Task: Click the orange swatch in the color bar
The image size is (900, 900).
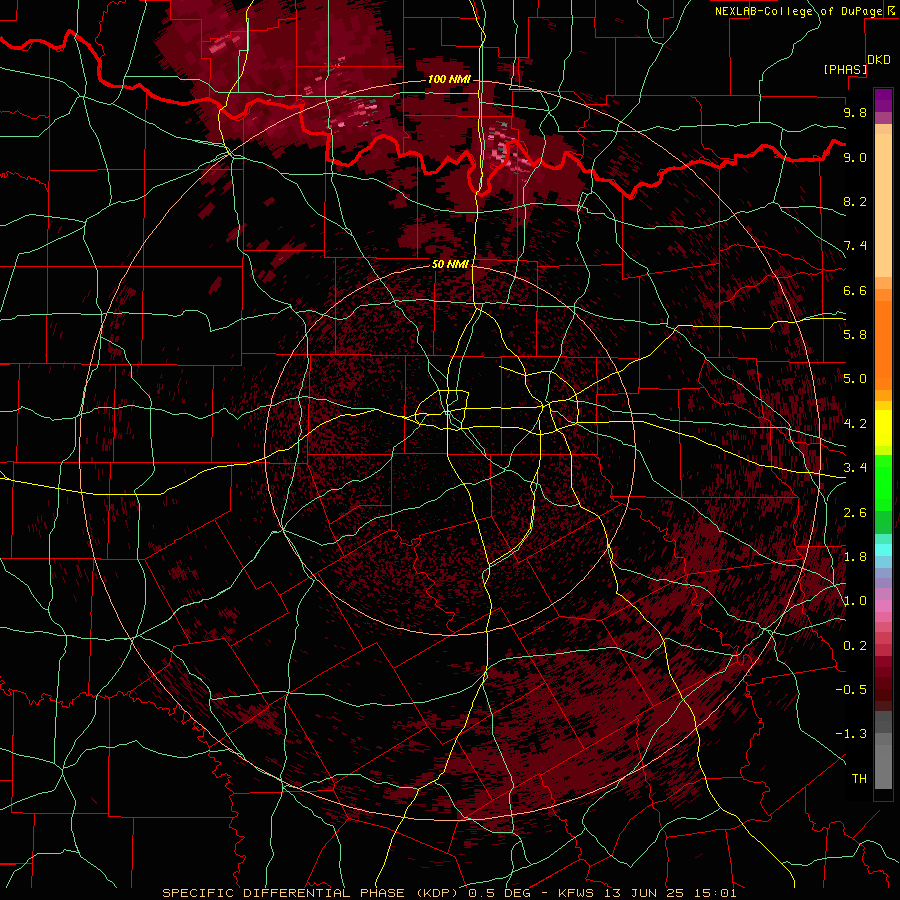Action: 883,339
